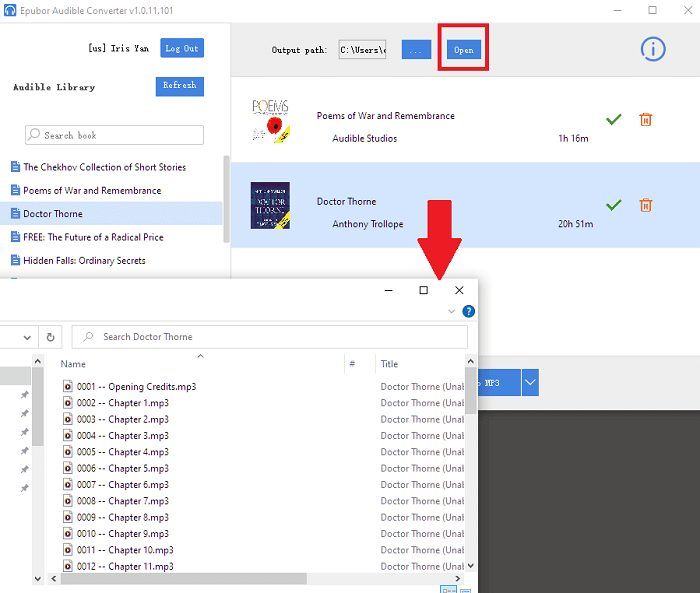Click document icon beside Hidden Falls
The height and width of the screenshot is (593, 700).
(15, 260)
